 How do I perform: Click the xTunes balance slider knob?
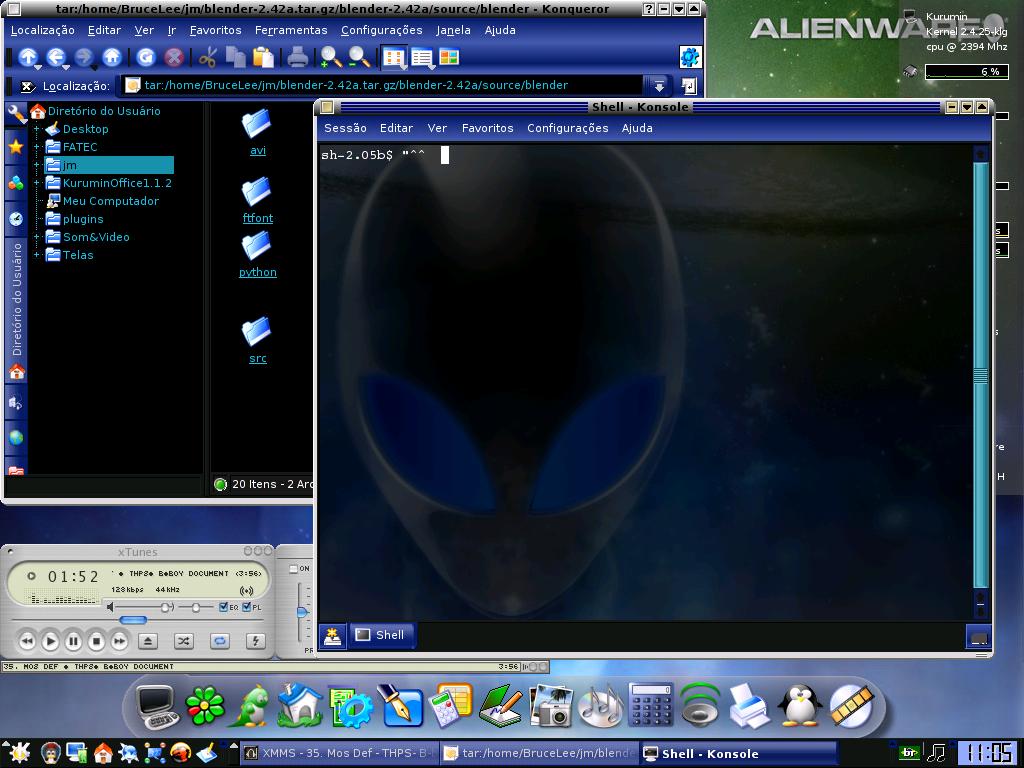tap(195, 607)
